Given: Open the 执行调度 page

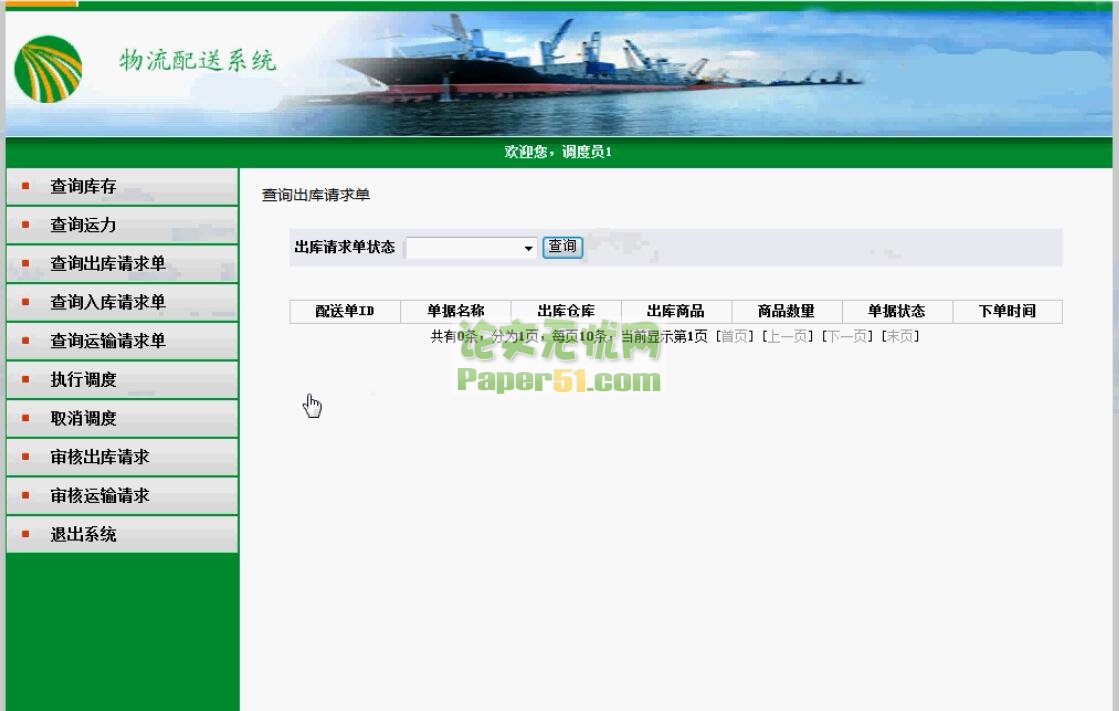Looking at the screenshot, I should 84,380.
